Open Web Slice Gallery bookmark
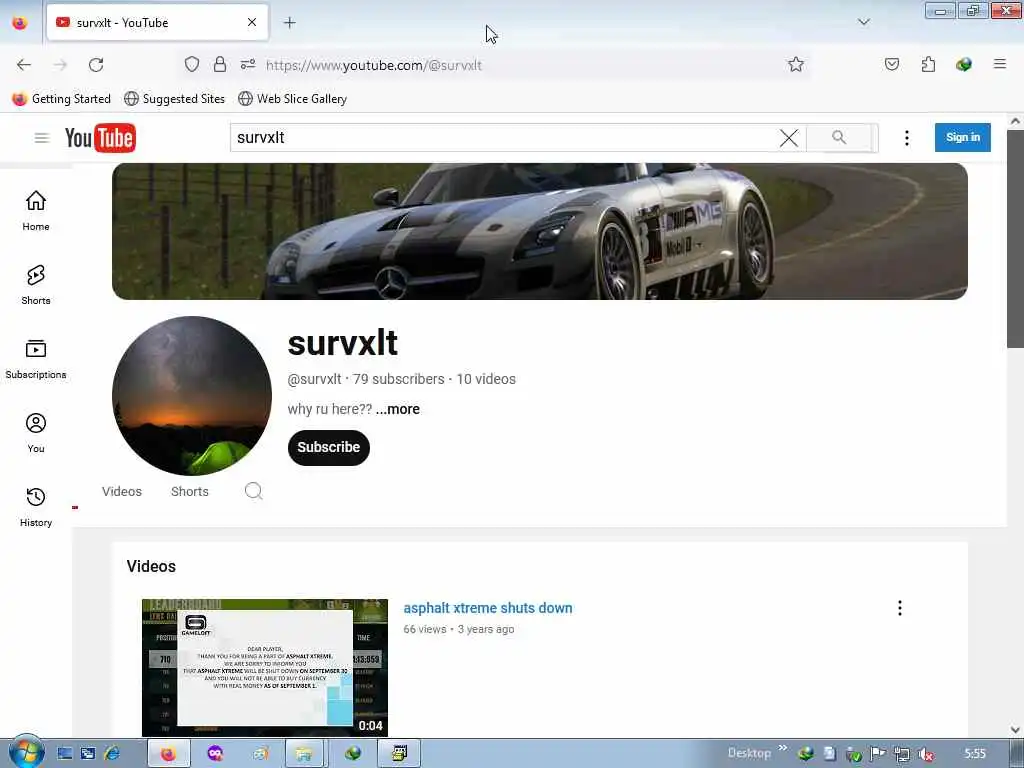Viewport: 1024px width, 768px height. pyautogui.click(x=293, y=99)
